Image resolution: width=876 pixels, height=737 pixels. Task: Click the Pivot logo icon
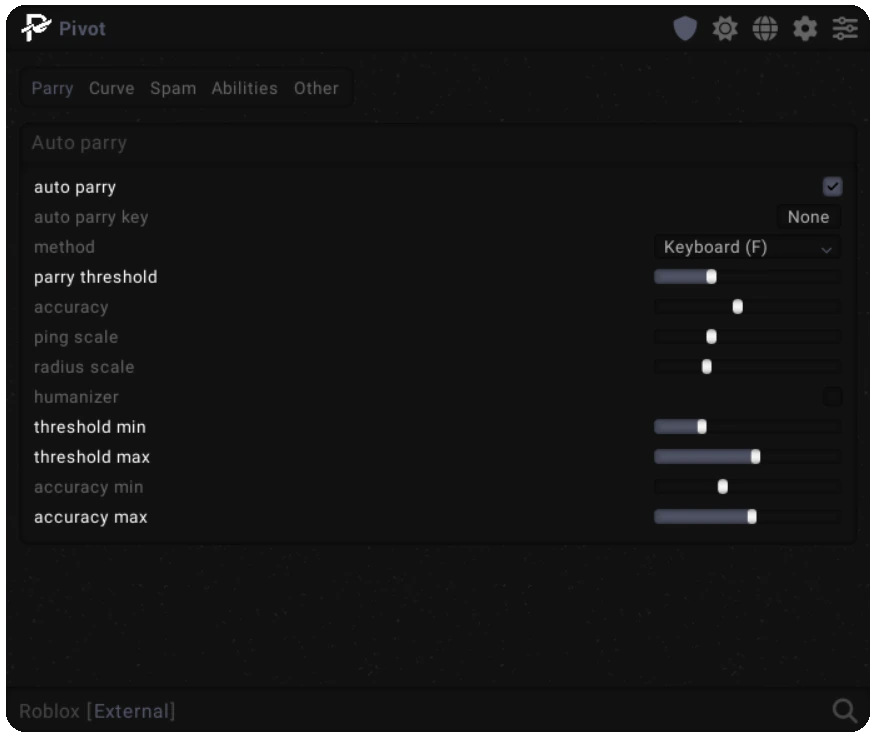[x=36, y=27]
